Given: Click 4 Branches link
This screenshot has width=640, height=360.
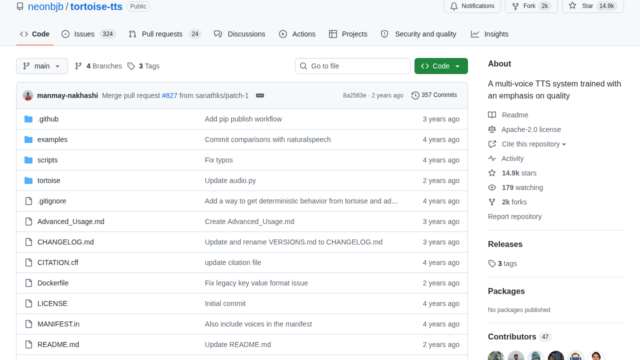Looking at the screenshot, I should (98, 66).
